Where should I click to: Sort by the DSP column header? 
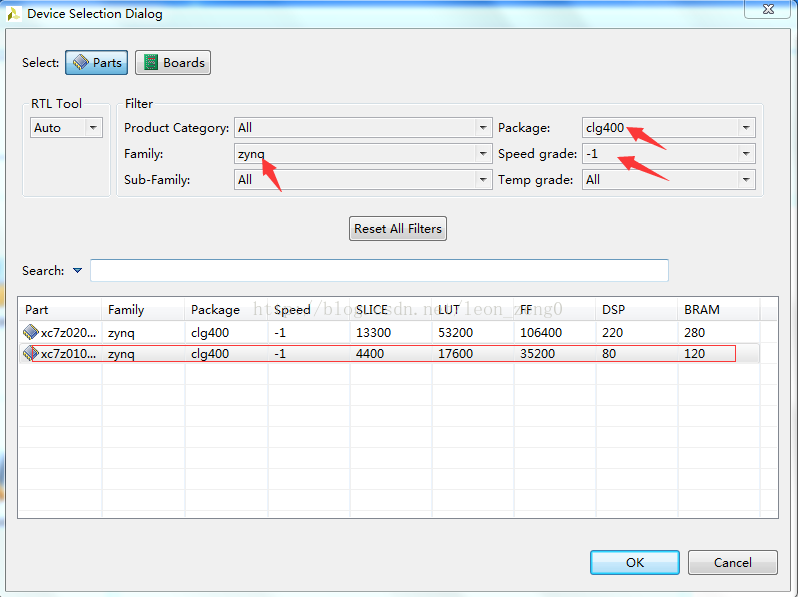(637, 309)
